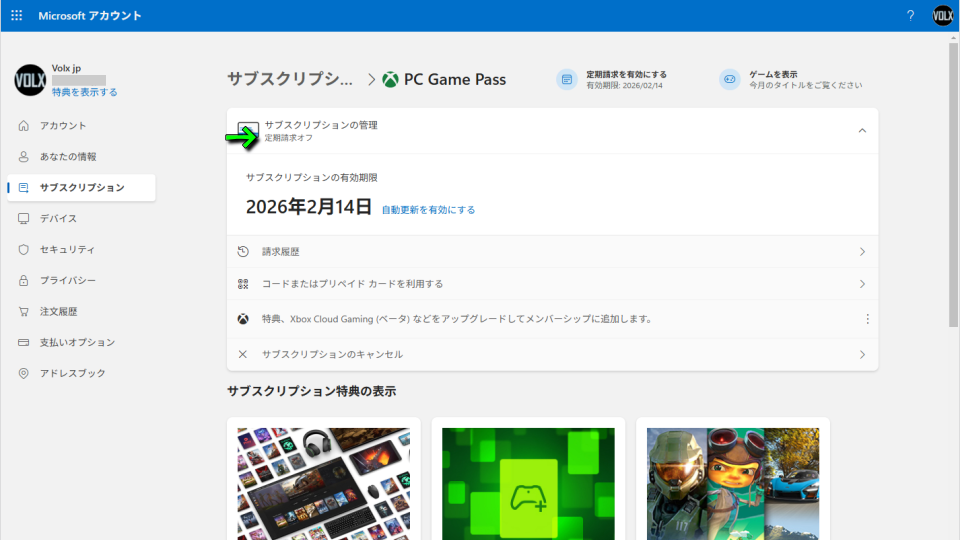Click the 自動更新を有効にする link
The width and height of the screenshot is (960, 540).
(428, 210)
